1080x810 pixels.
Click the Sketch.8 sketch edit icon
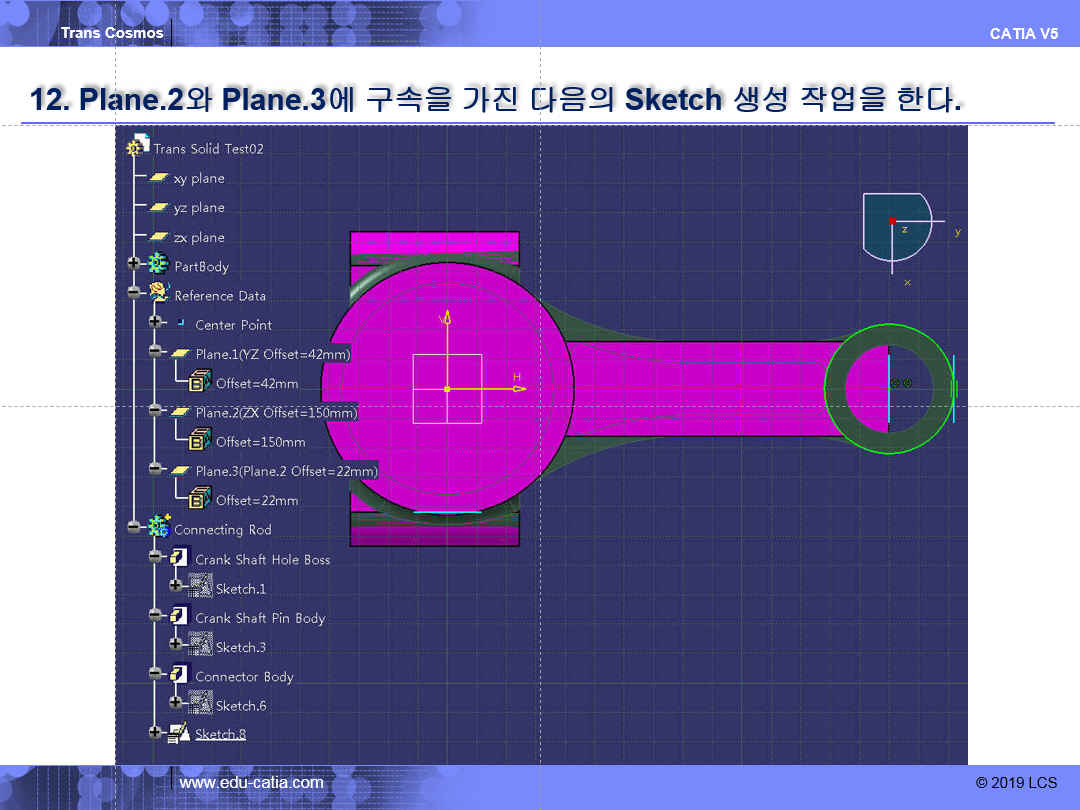(179, 733)
